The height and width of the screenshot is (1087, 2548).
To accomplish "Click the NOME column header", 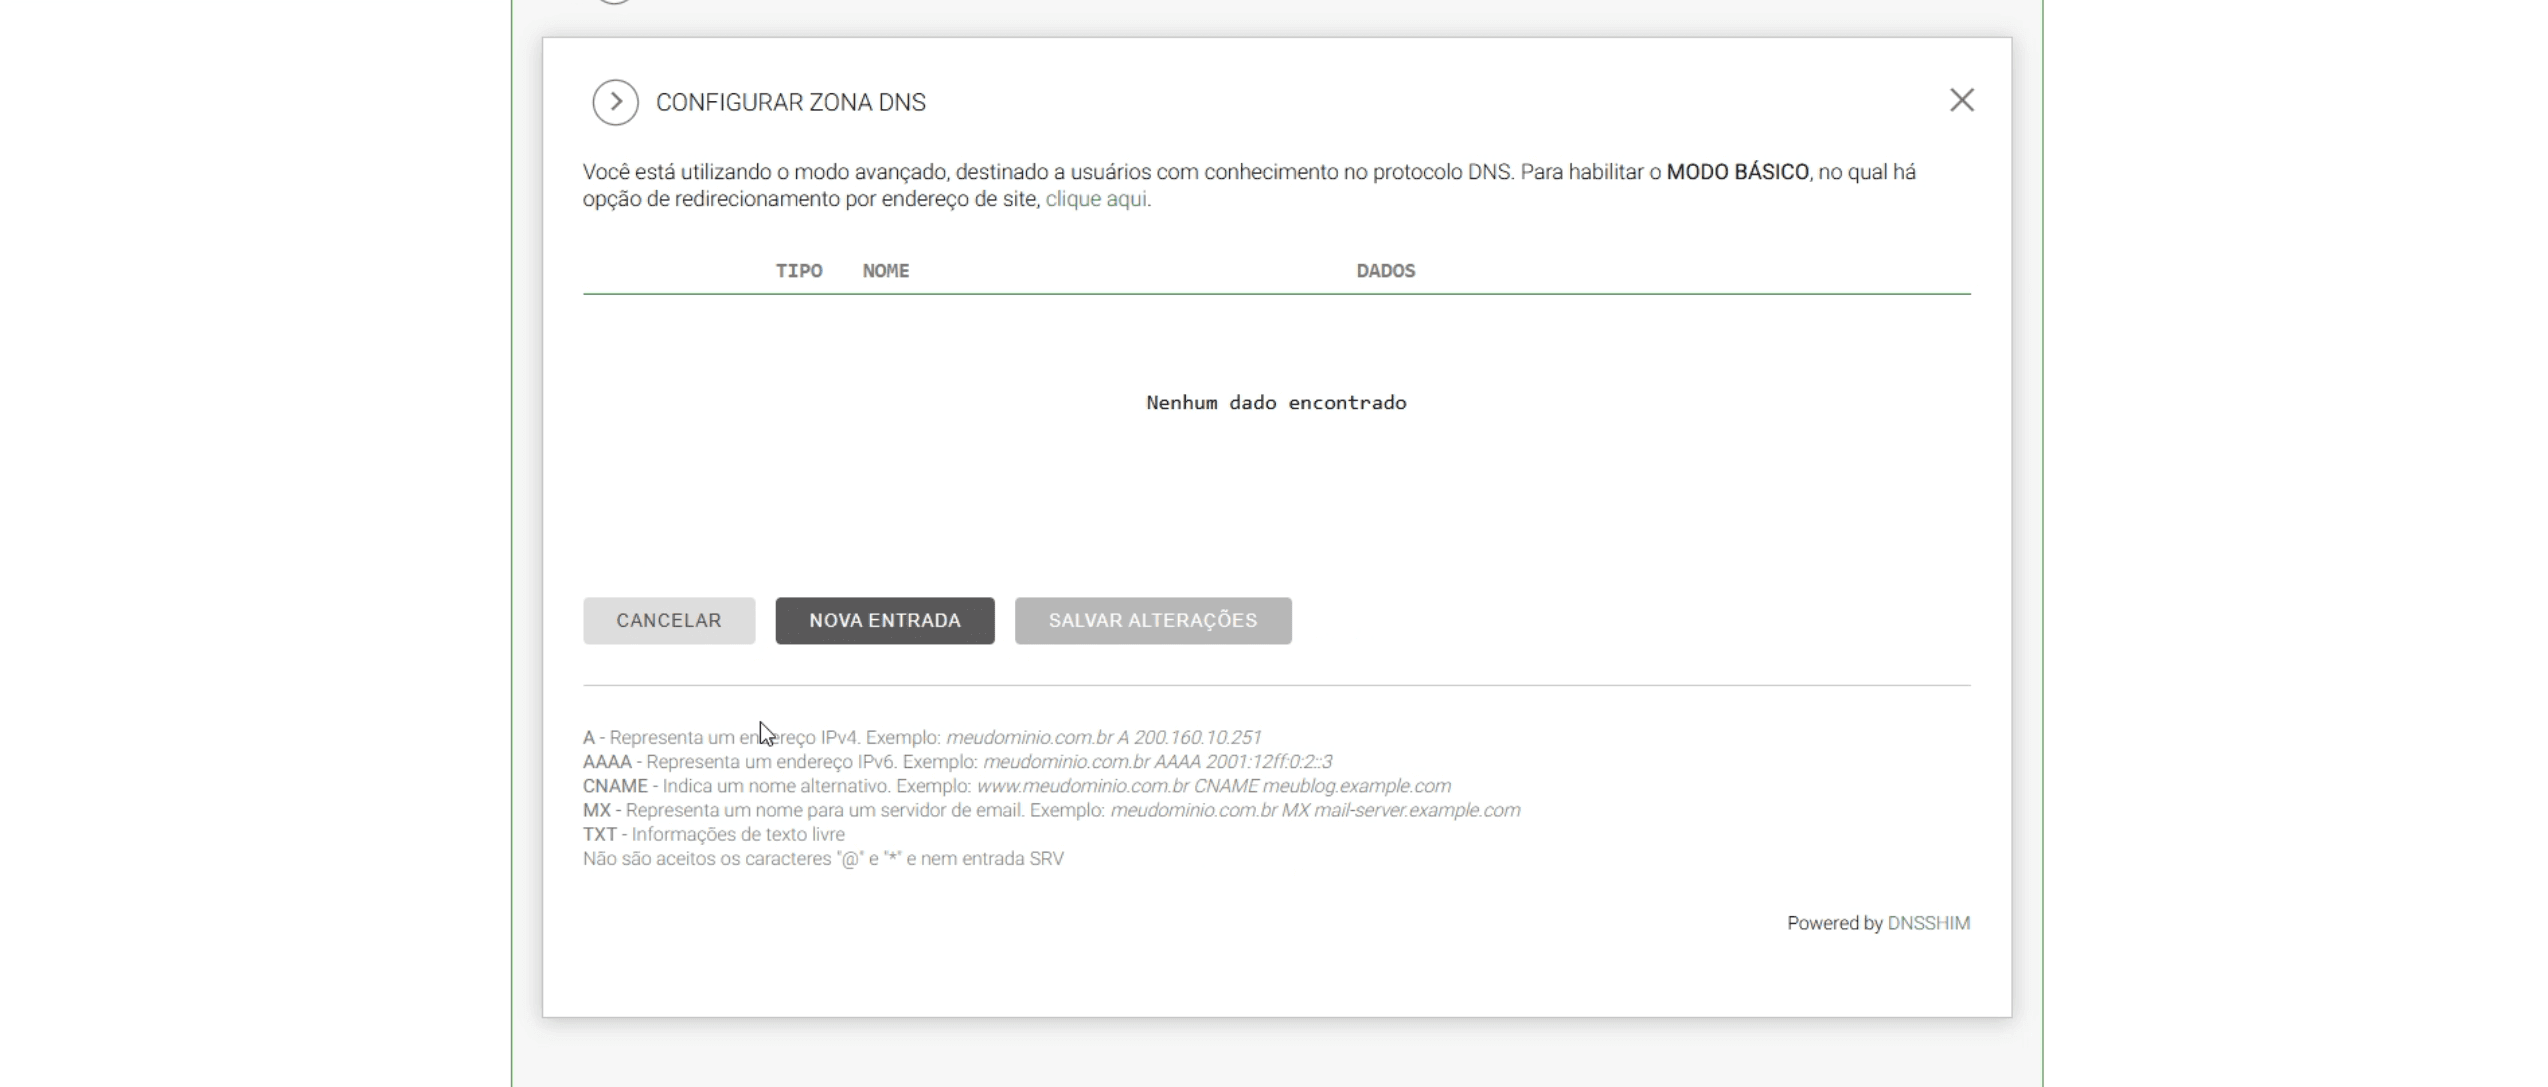I will [885, 271].
